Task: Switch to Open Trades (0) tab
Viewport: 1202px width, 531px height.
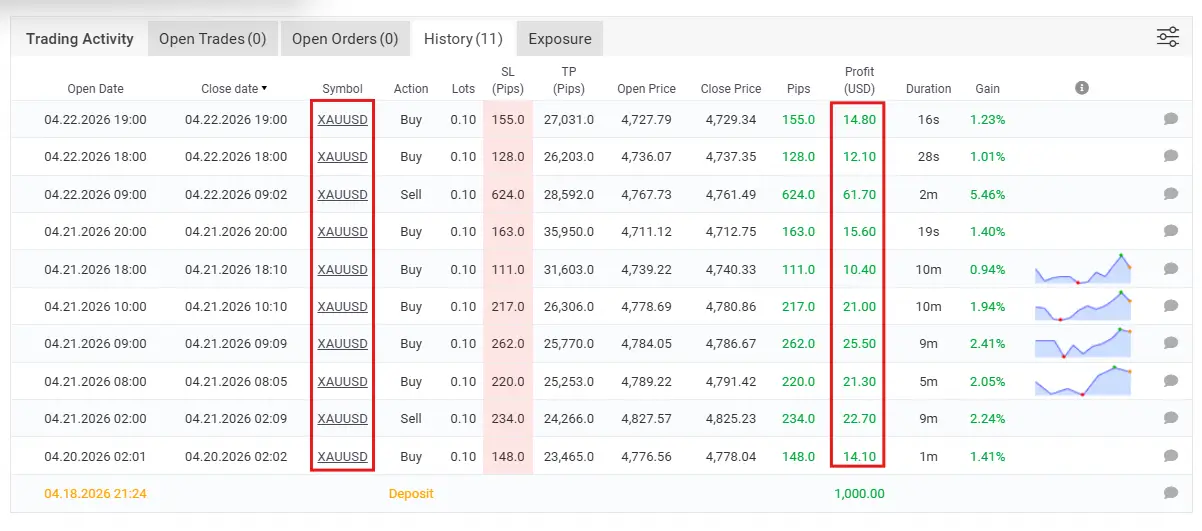Action: coord(212,39)
